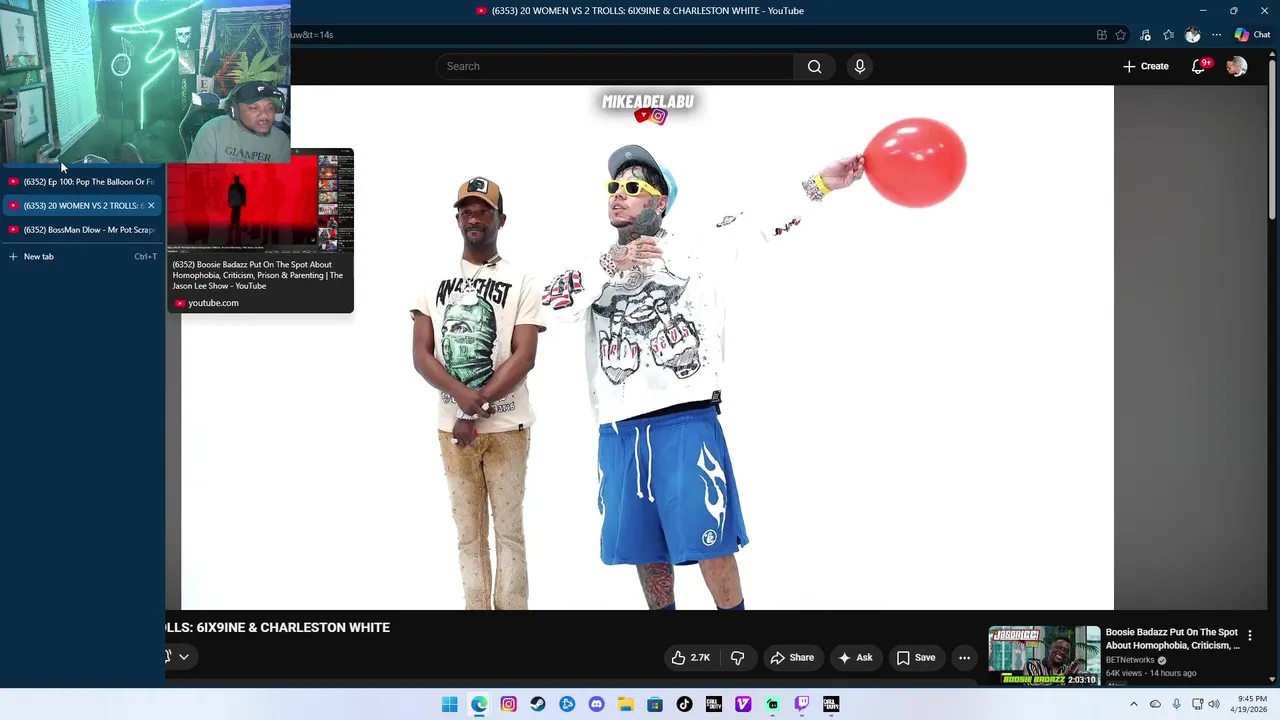Launch TikTok from the taskbar
Viewport: 1280px width, 720px height.
(684, 704)
